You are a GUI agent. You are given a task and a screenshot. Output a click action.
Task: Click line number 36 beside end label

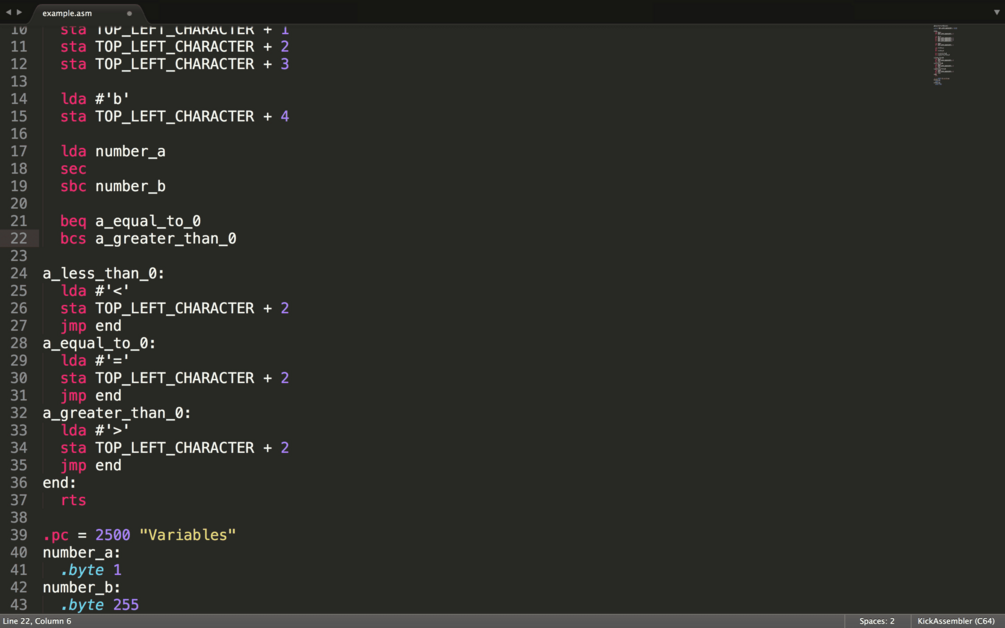point(19,483)
